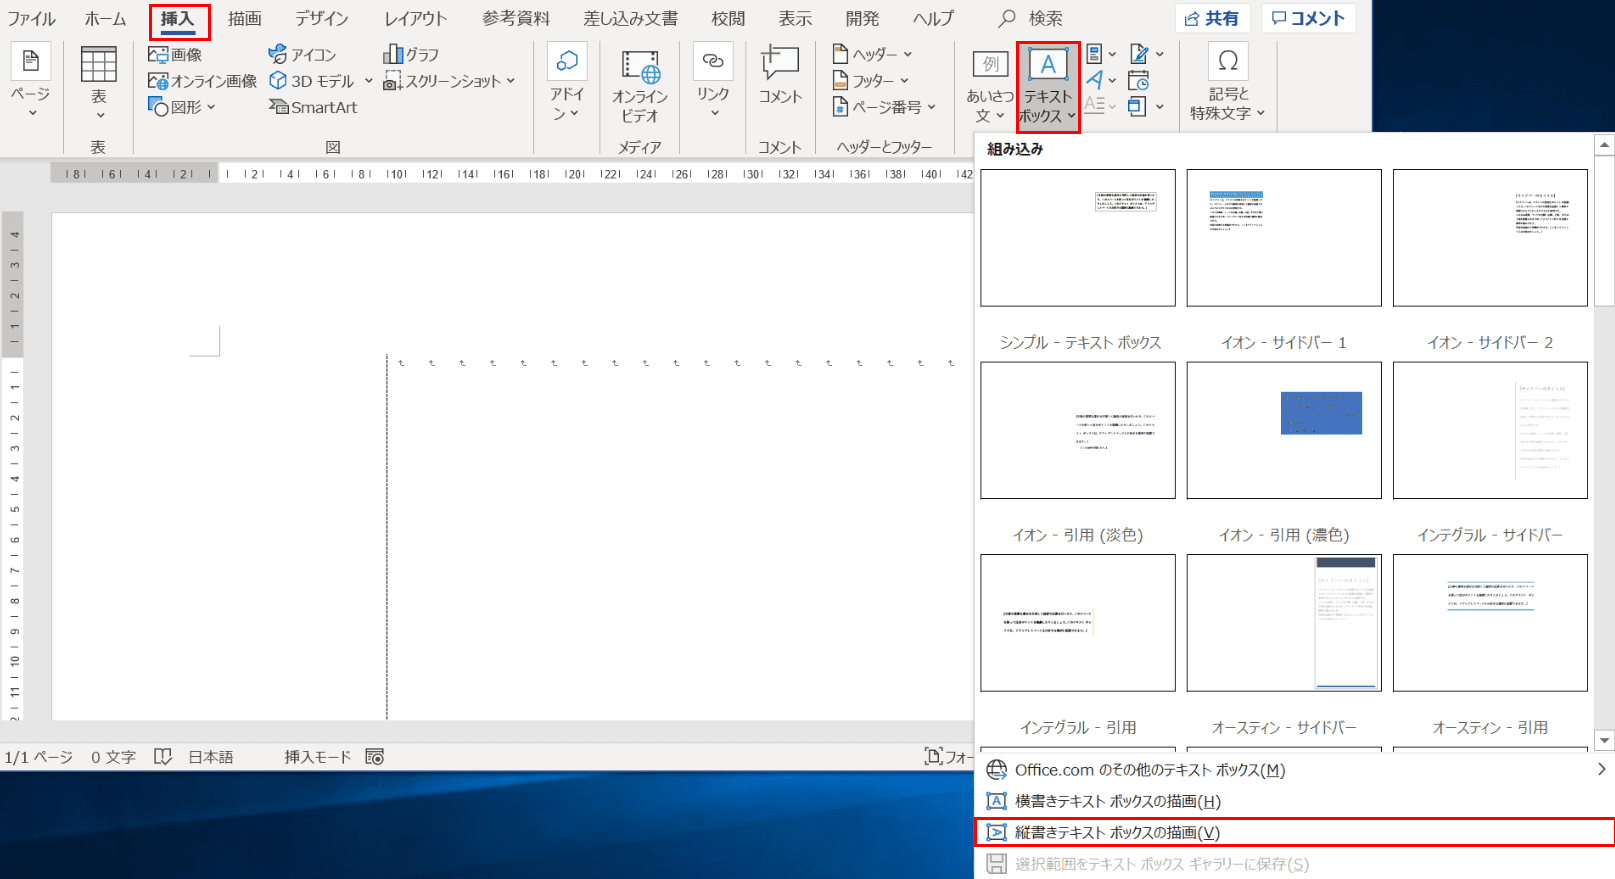Switch to the 描画 tab
Viewport: 1615px width, 879px height.
245,19
